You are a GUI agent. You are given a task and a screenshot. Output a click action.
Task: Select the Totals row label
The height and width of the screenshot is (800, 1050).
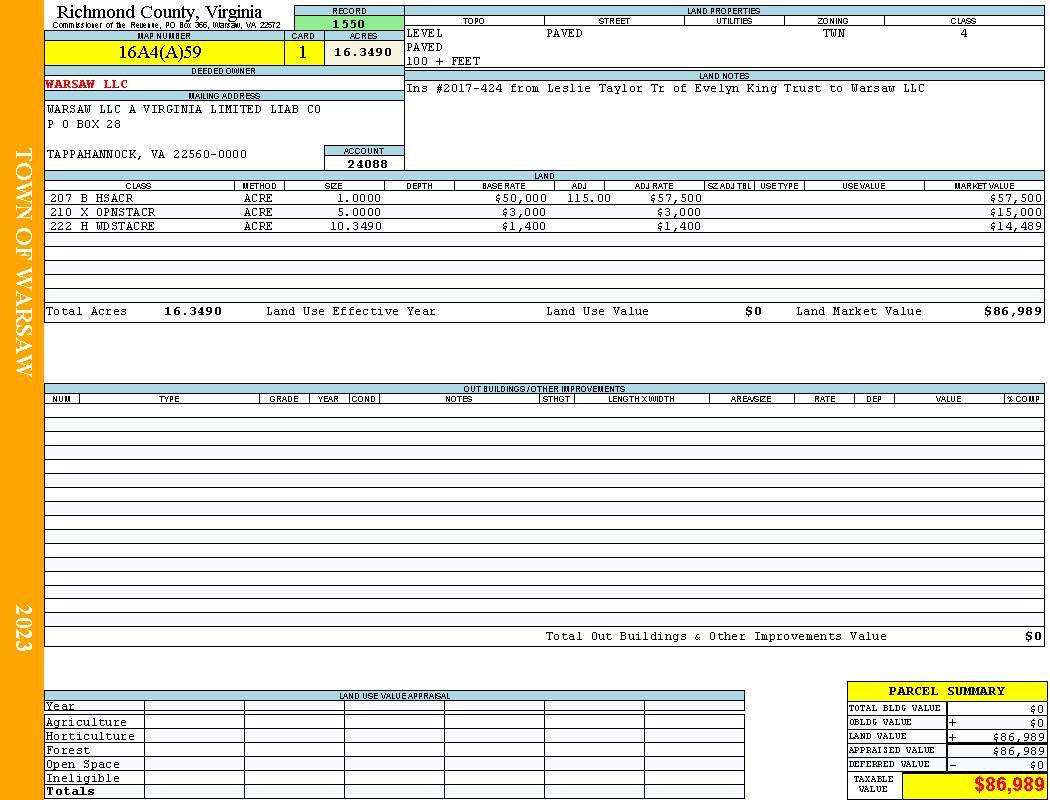pos(70,791)
